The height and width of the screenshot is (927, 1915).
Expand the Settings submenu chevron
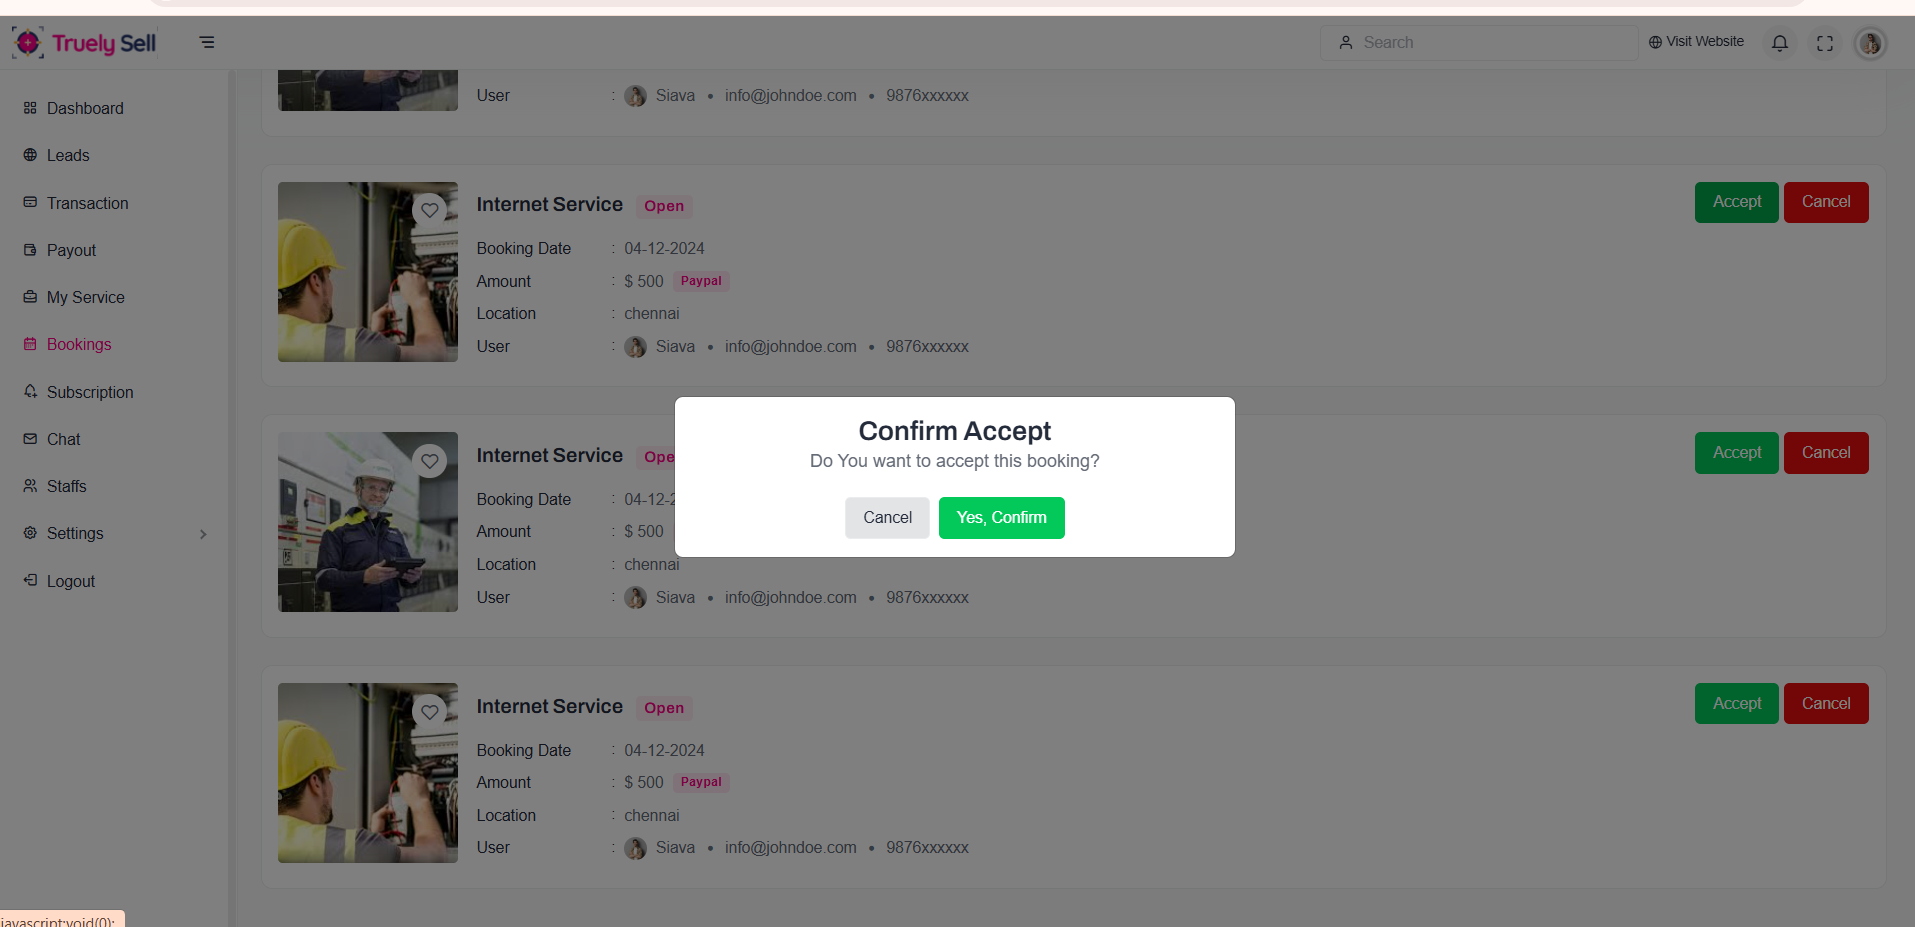point(203,534)
